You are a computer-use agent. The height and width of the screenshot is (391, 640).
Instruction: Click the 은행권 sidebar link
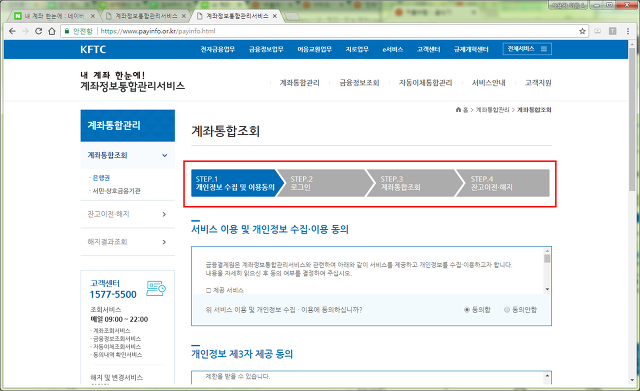pos(101,178)
